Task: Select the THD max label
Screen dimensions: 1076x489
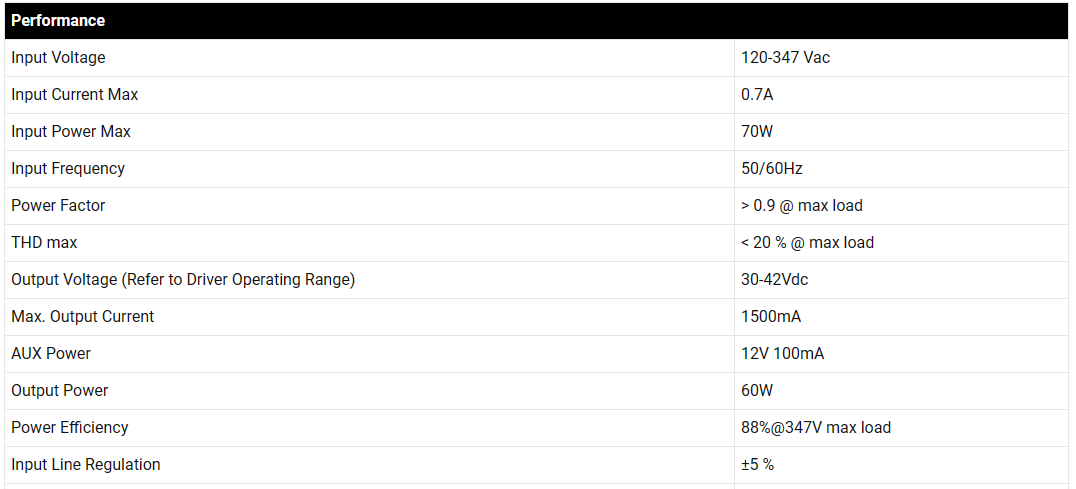Action: click(44, 243)
